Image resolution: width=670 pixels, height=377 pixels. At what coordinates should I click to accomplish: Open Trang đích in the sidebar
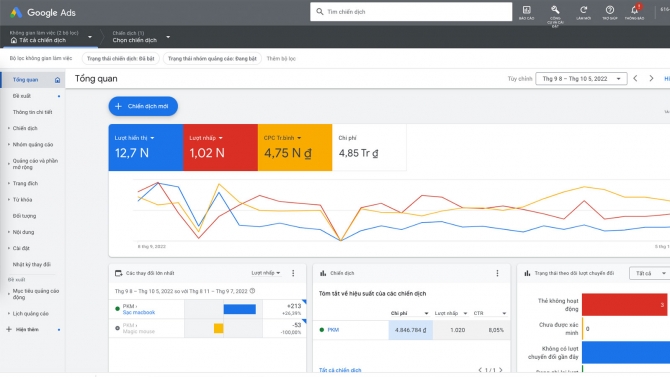click(x=25, y=183)
